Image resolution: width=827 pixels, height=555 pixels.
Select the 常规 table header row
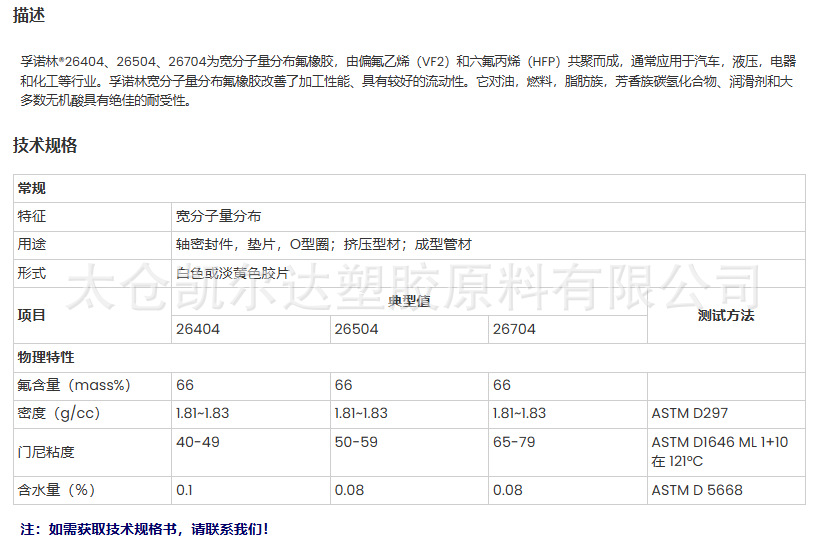click(409, 188)
